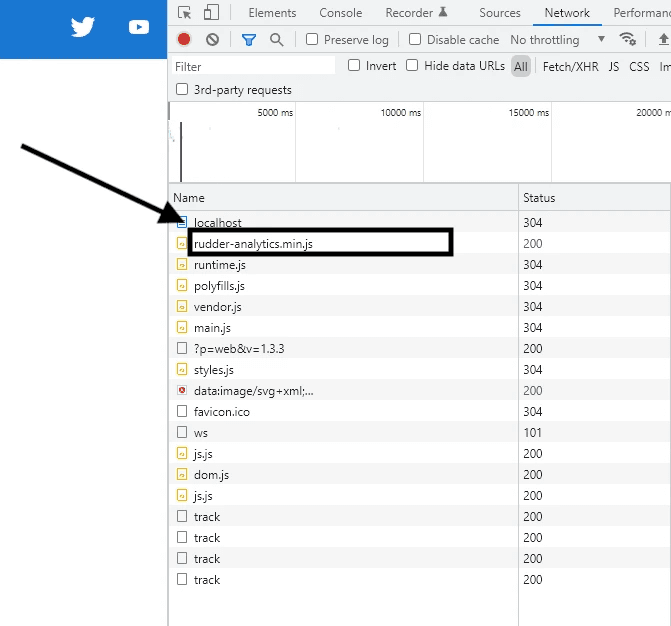The width and height of the screenshot is (671, 626).
Task: Open the YouTube icon link
Action: click(139, 27)
